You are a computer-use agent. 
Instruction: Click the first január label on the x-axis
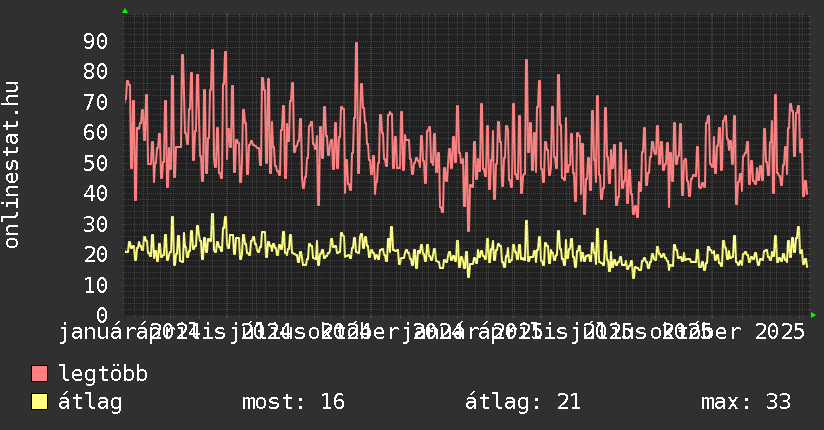(x=98, y=331)
